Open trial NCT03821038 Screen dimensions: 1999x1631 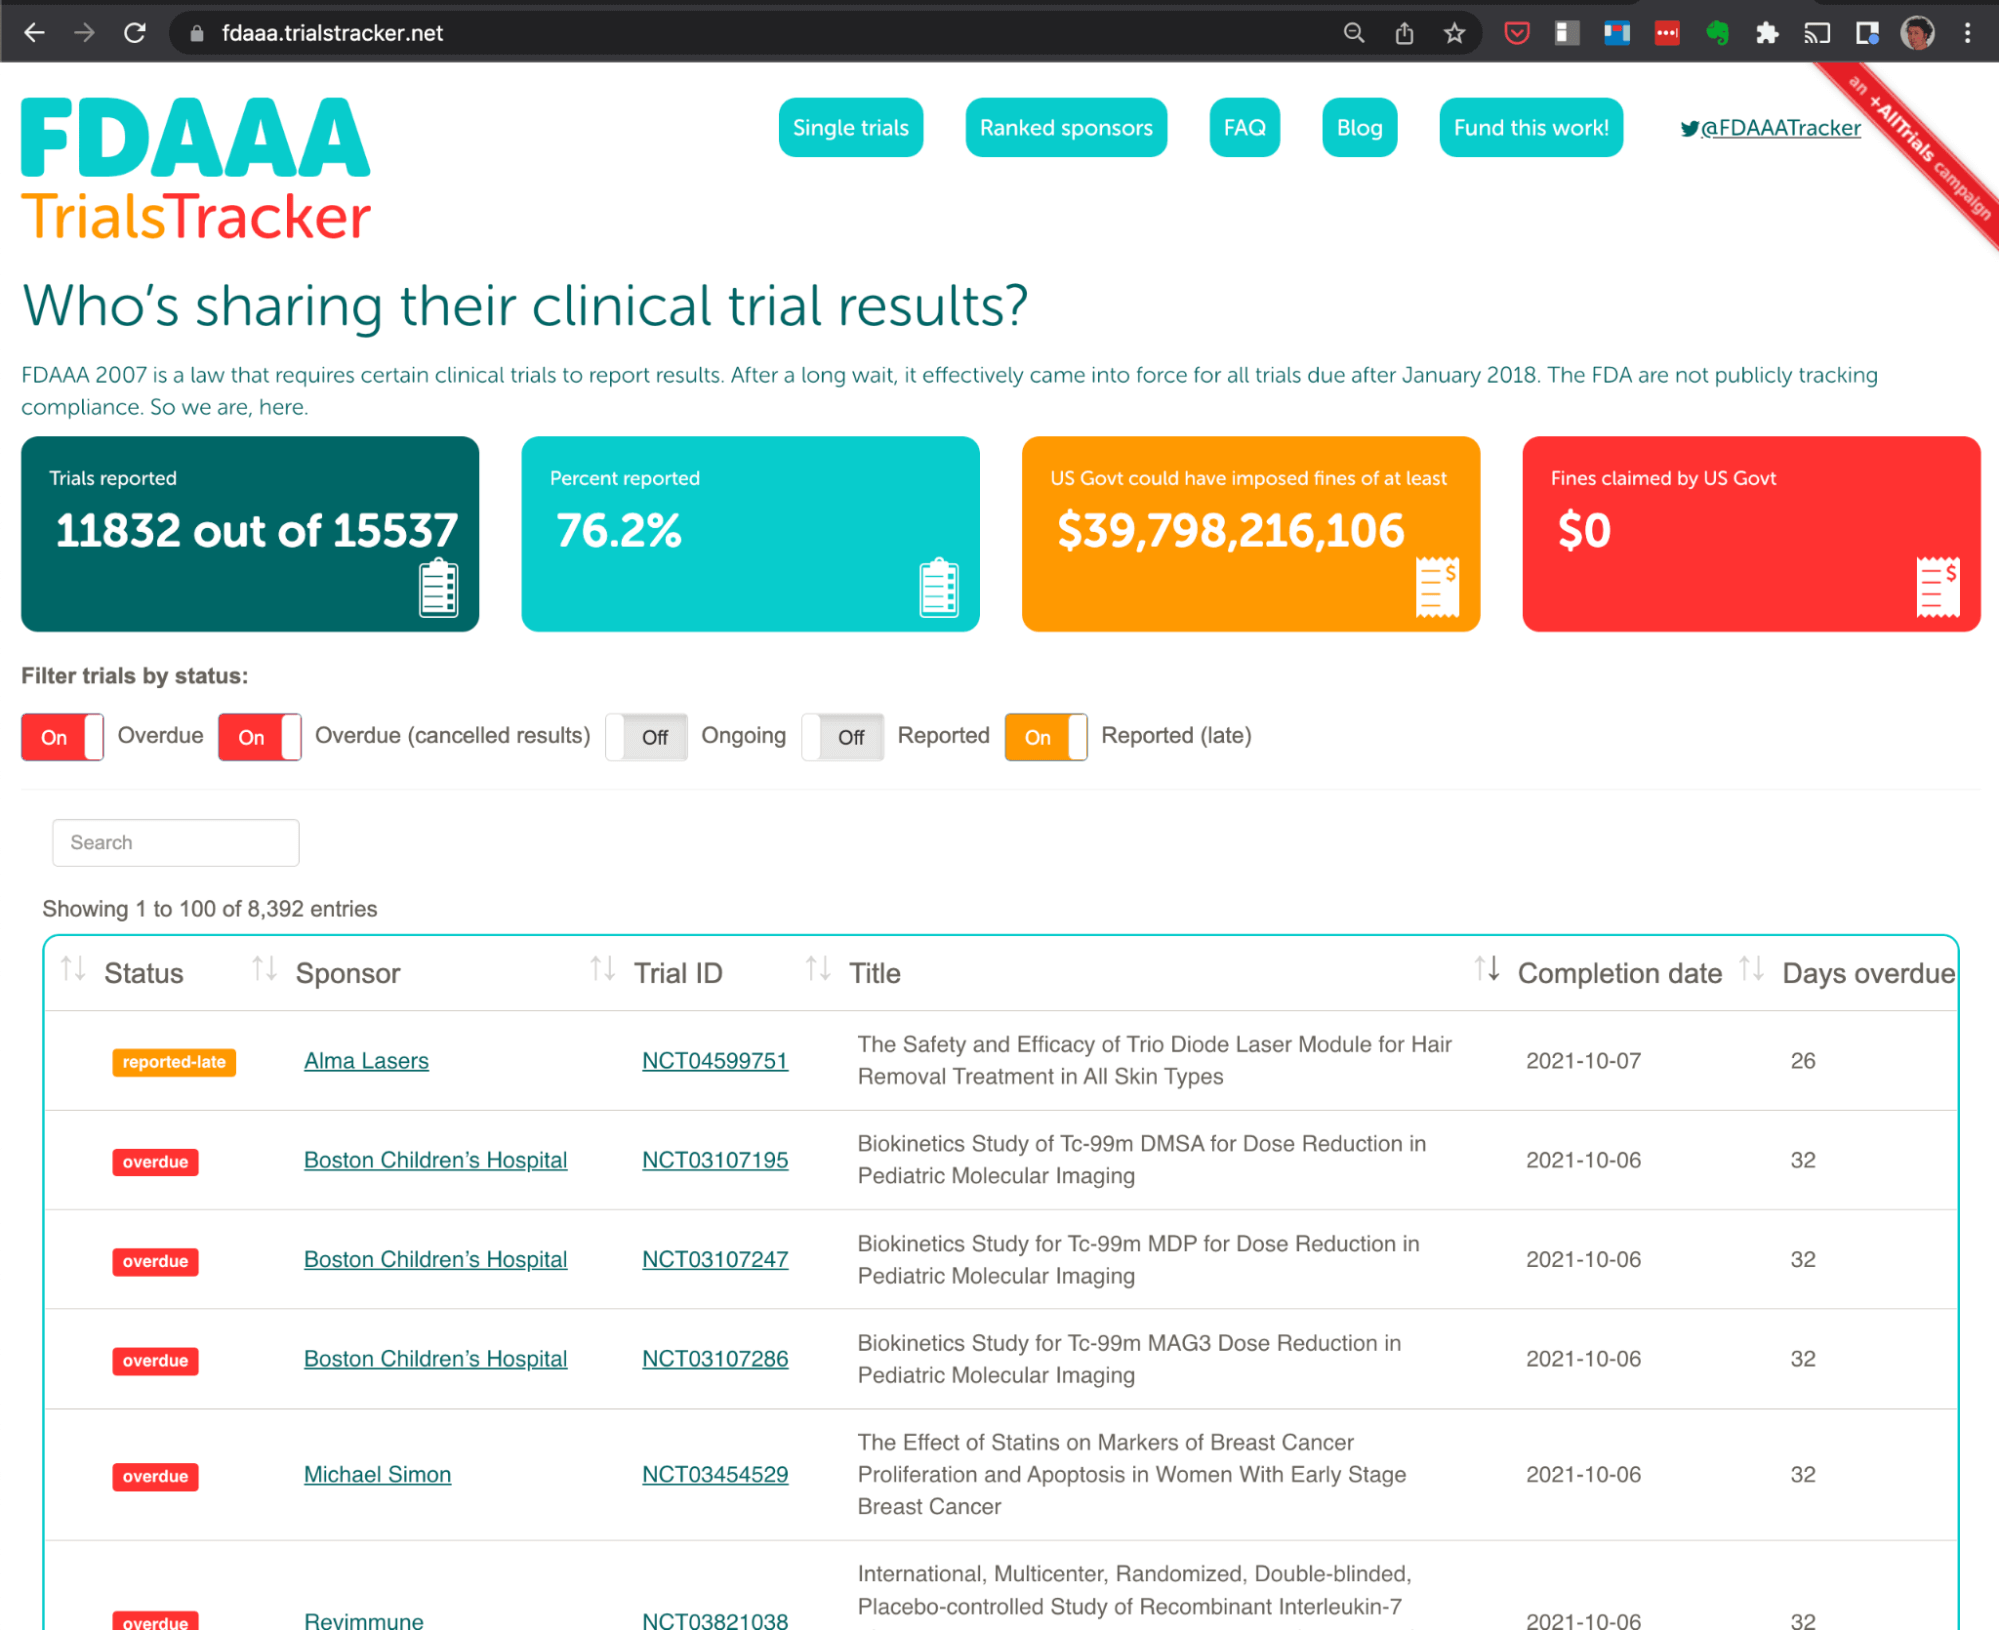[x=715, y=1620]
